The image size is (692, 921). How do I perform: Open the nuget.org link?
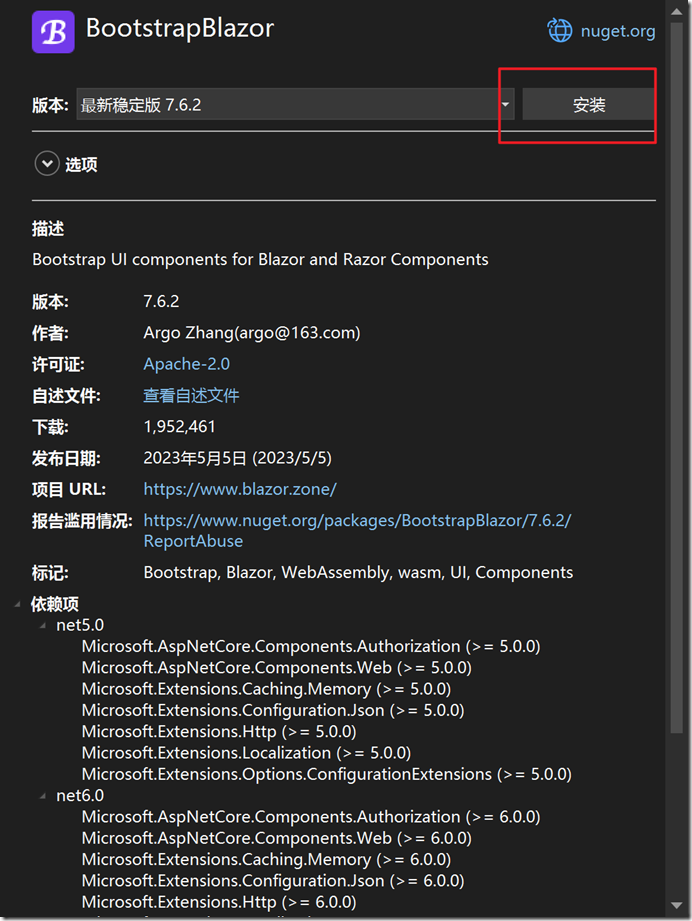pyautogui.click(x=617, y=31)
